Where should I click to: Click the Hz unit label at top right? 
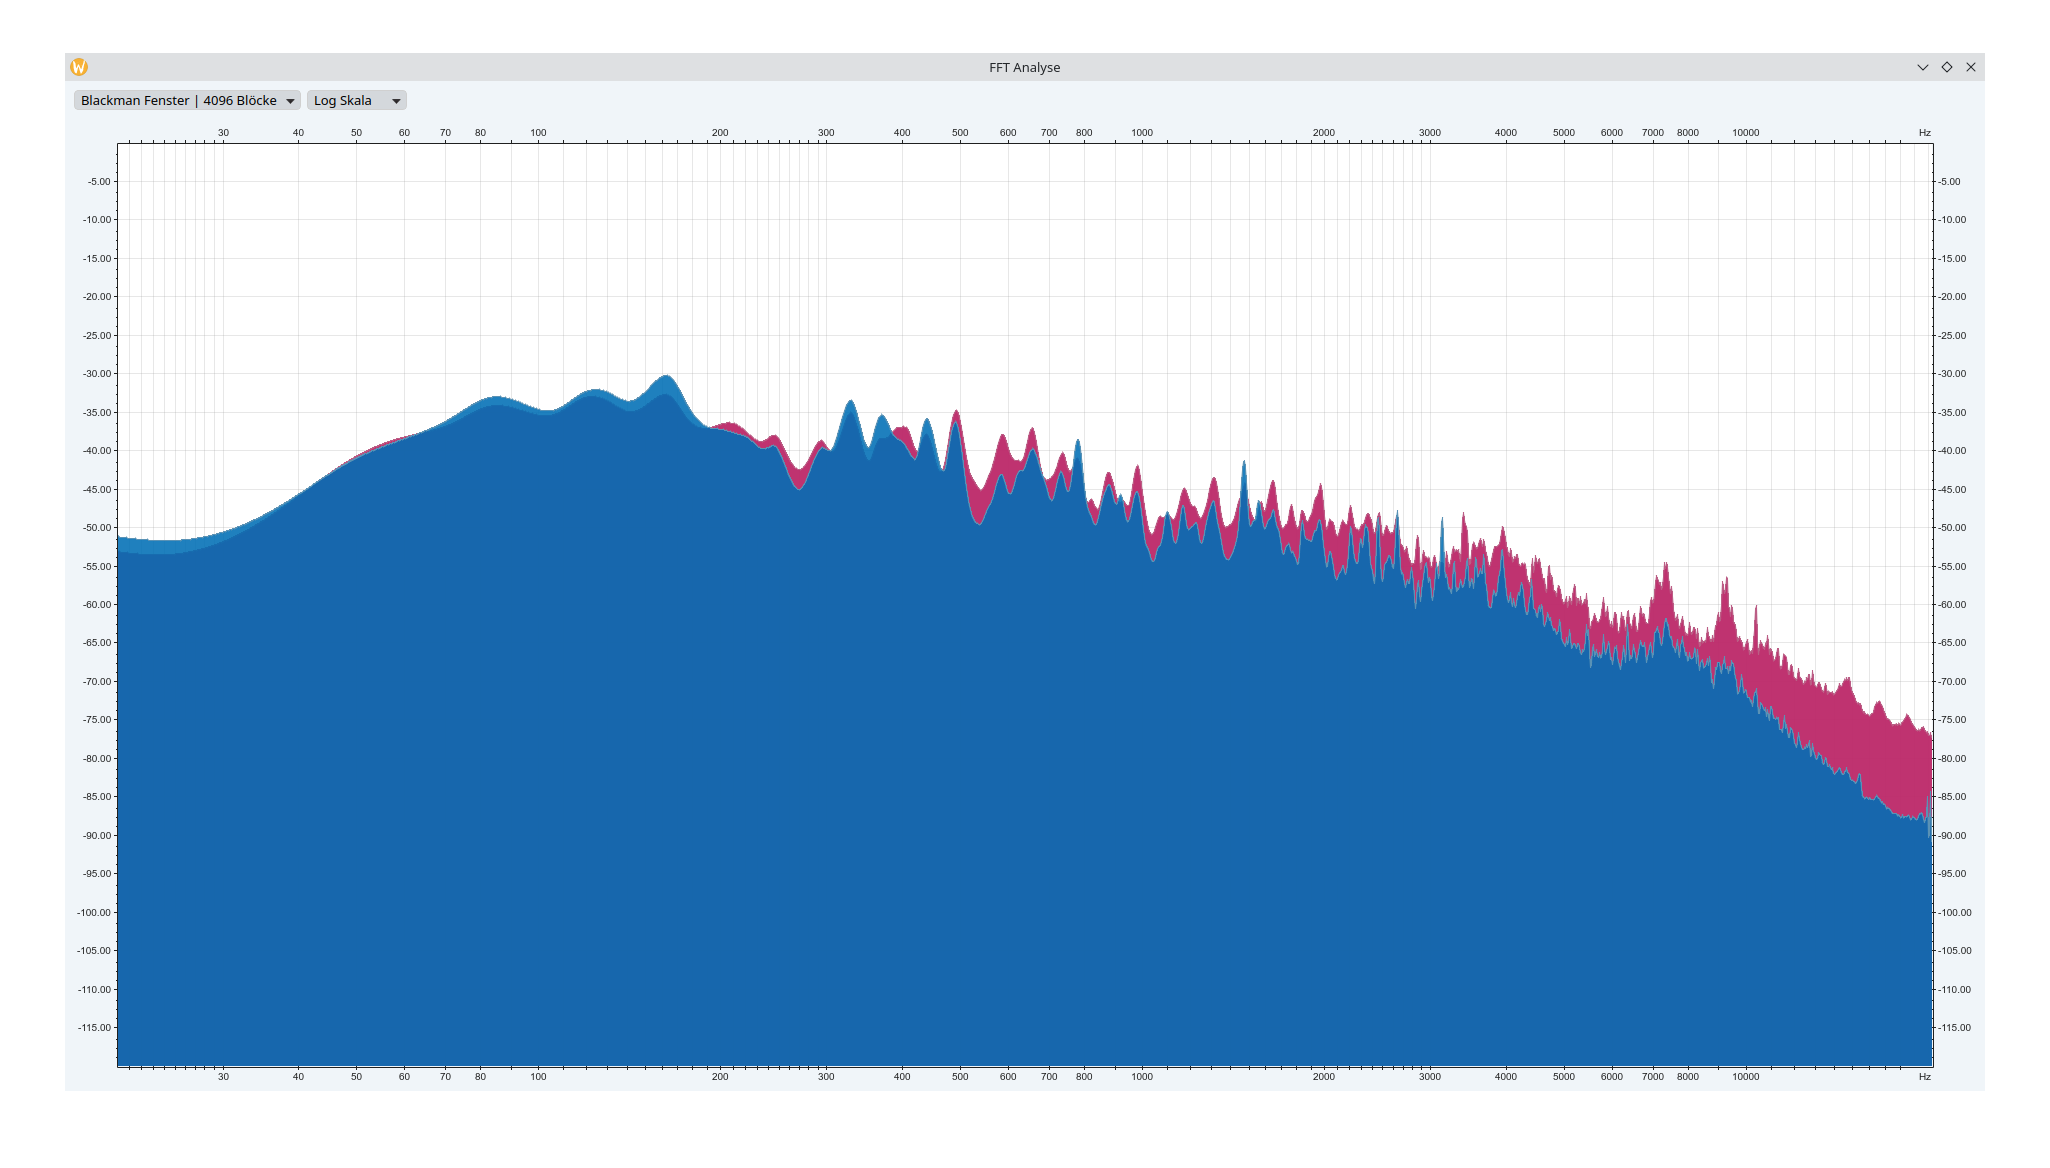click(1924, 133)
